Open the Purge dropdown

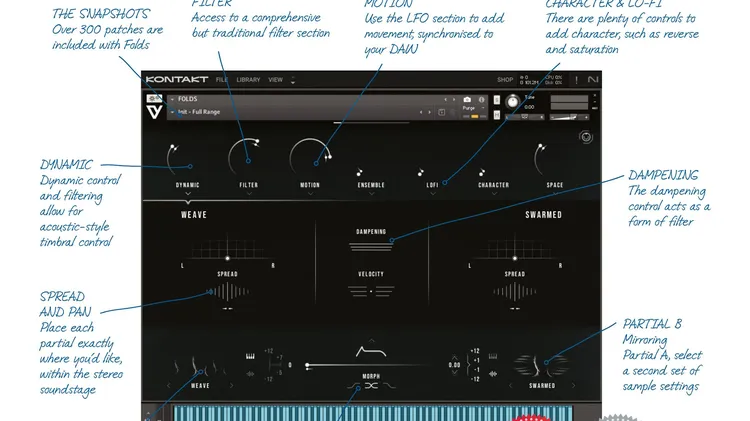click(x=474, y=108)
